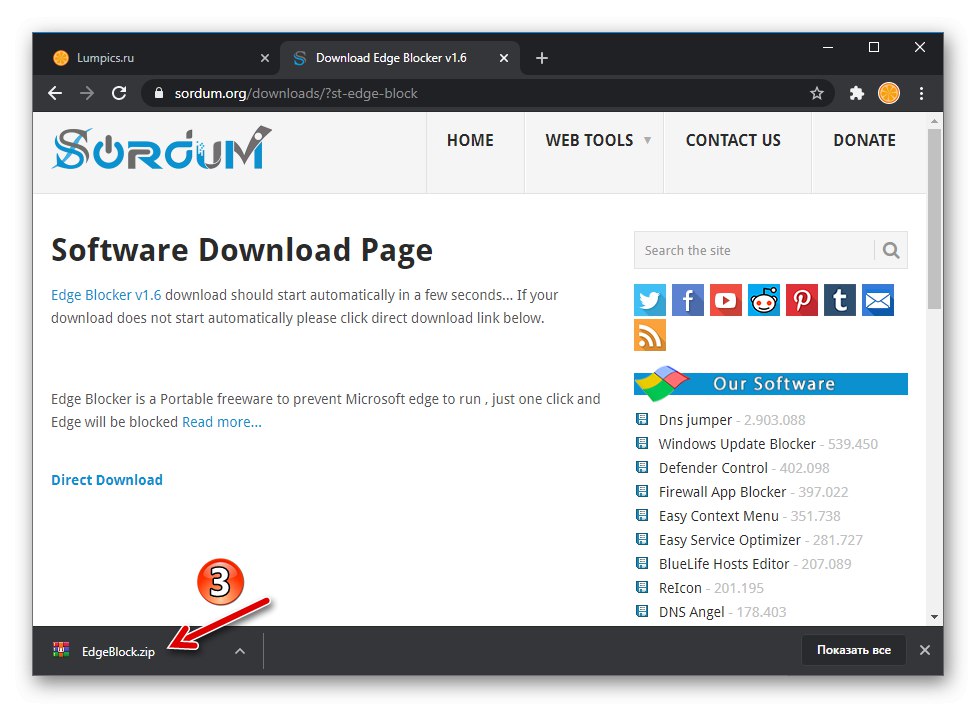Click the Direct Download link
Screen dimensions: 976x708
coord(107,480)
